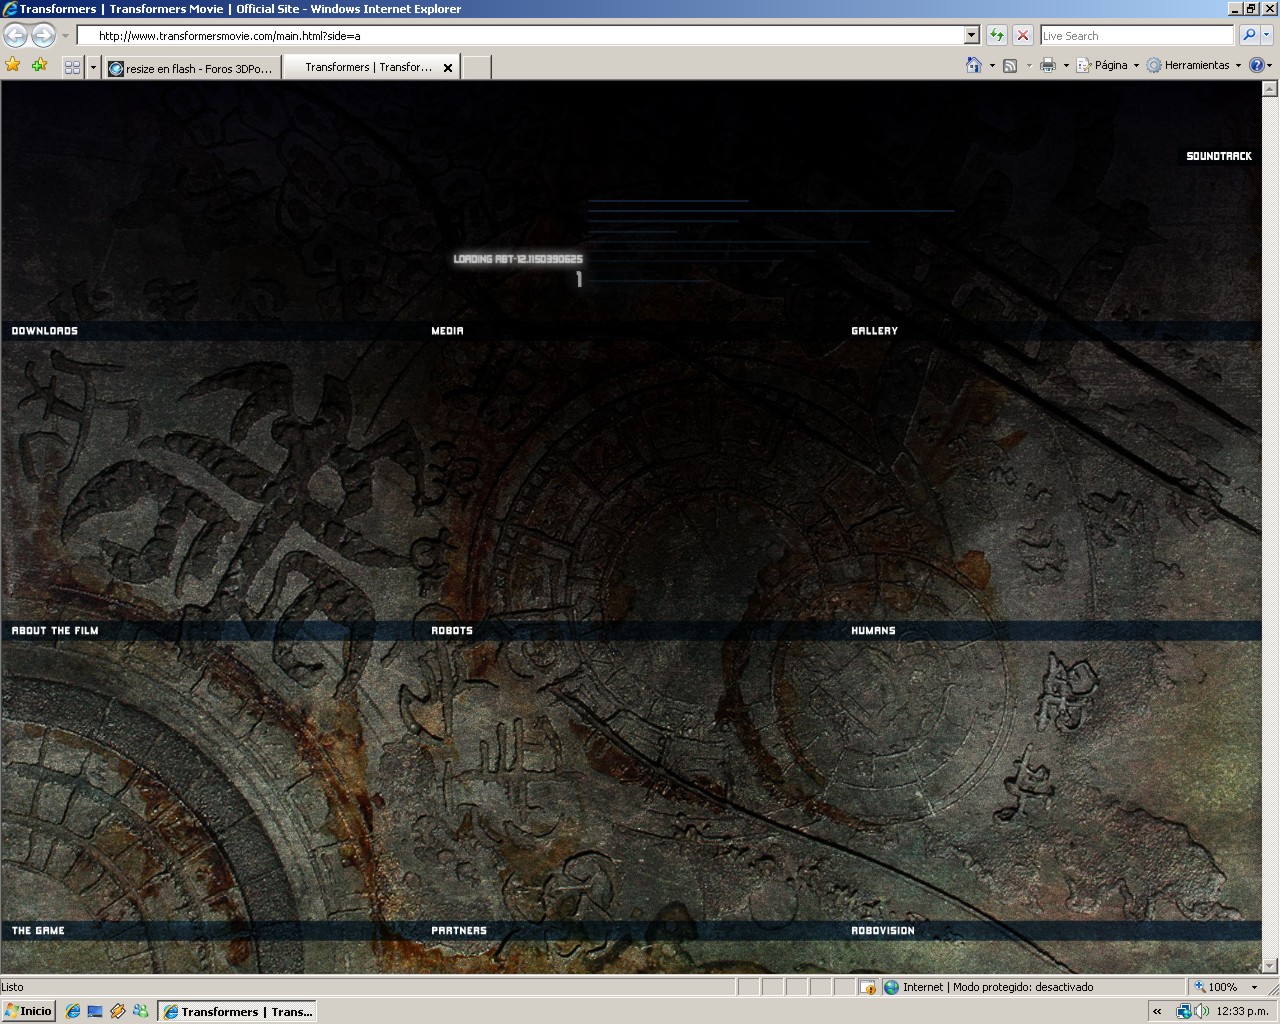The width and height of the screenshot is (1280, 1024).
Task: Click the browser Forward arrow button
Action: [x=43, y=36]
